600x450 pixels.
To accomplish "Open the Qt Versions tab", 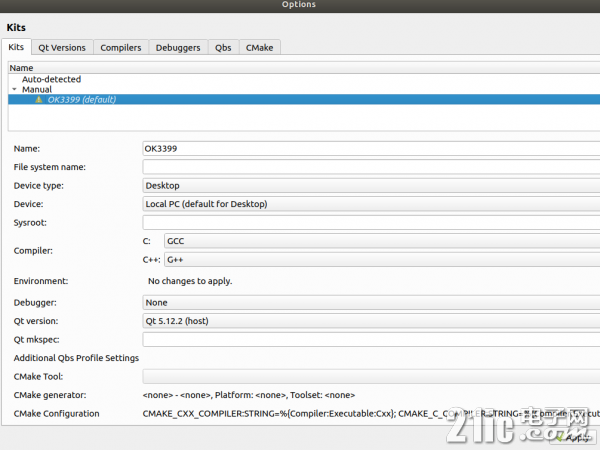I will click(x=62, y=47).
